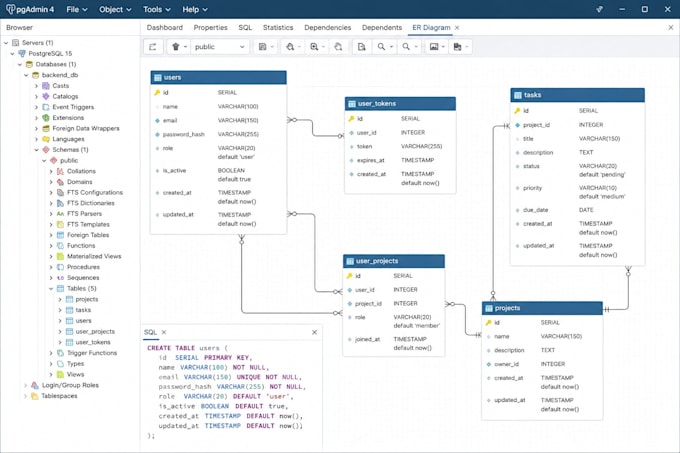Select the user_tokens table header in diagram
Viewport: 680px width, 453px height.
coord(400,104)
